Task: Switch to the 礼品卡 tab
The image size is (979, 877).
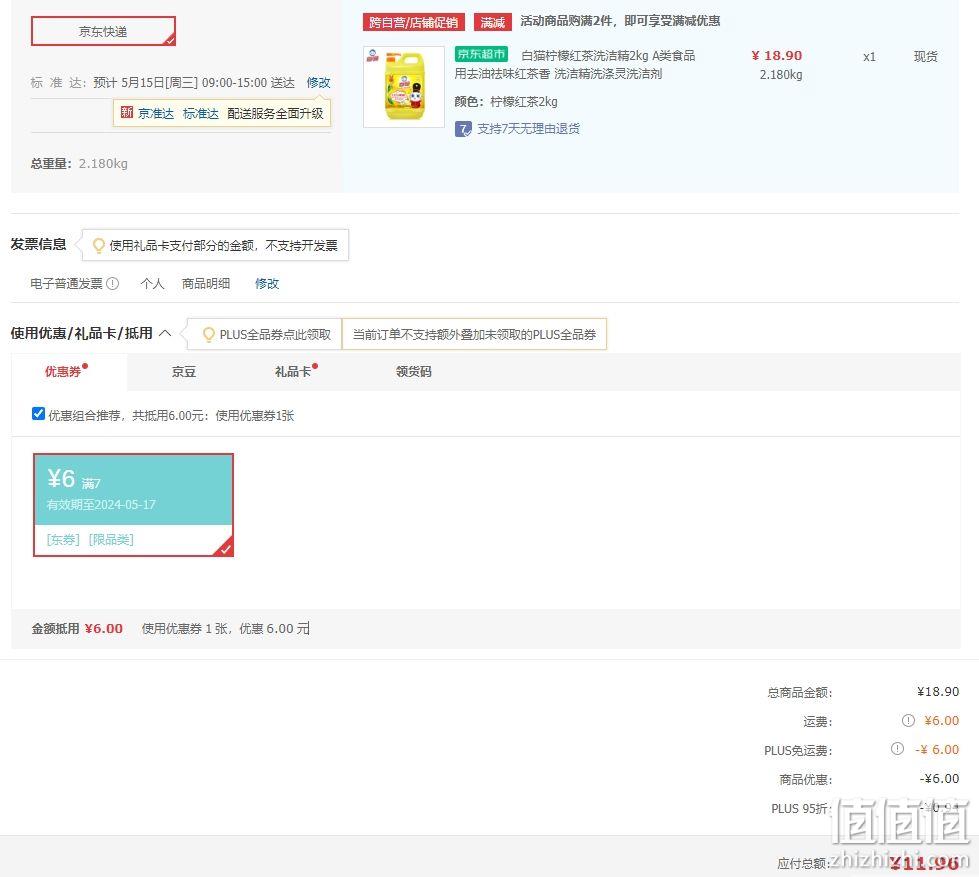Action: click(x=293, y=372)
